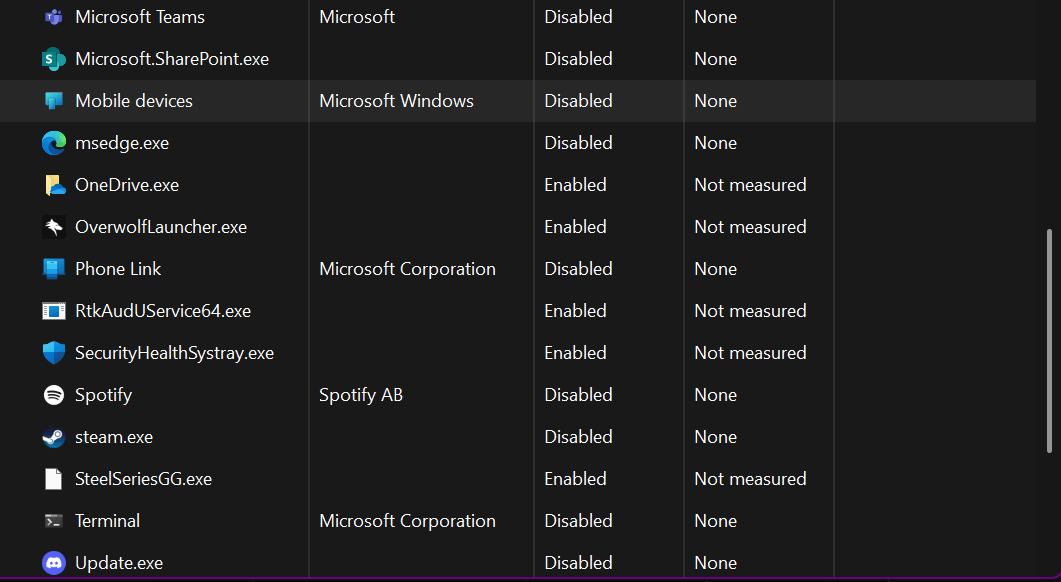Viewport: 1061px width, 582px height.
Task: Click the Microsoft Teams icon
Action: pyautogui.click(x=53, y=17)
